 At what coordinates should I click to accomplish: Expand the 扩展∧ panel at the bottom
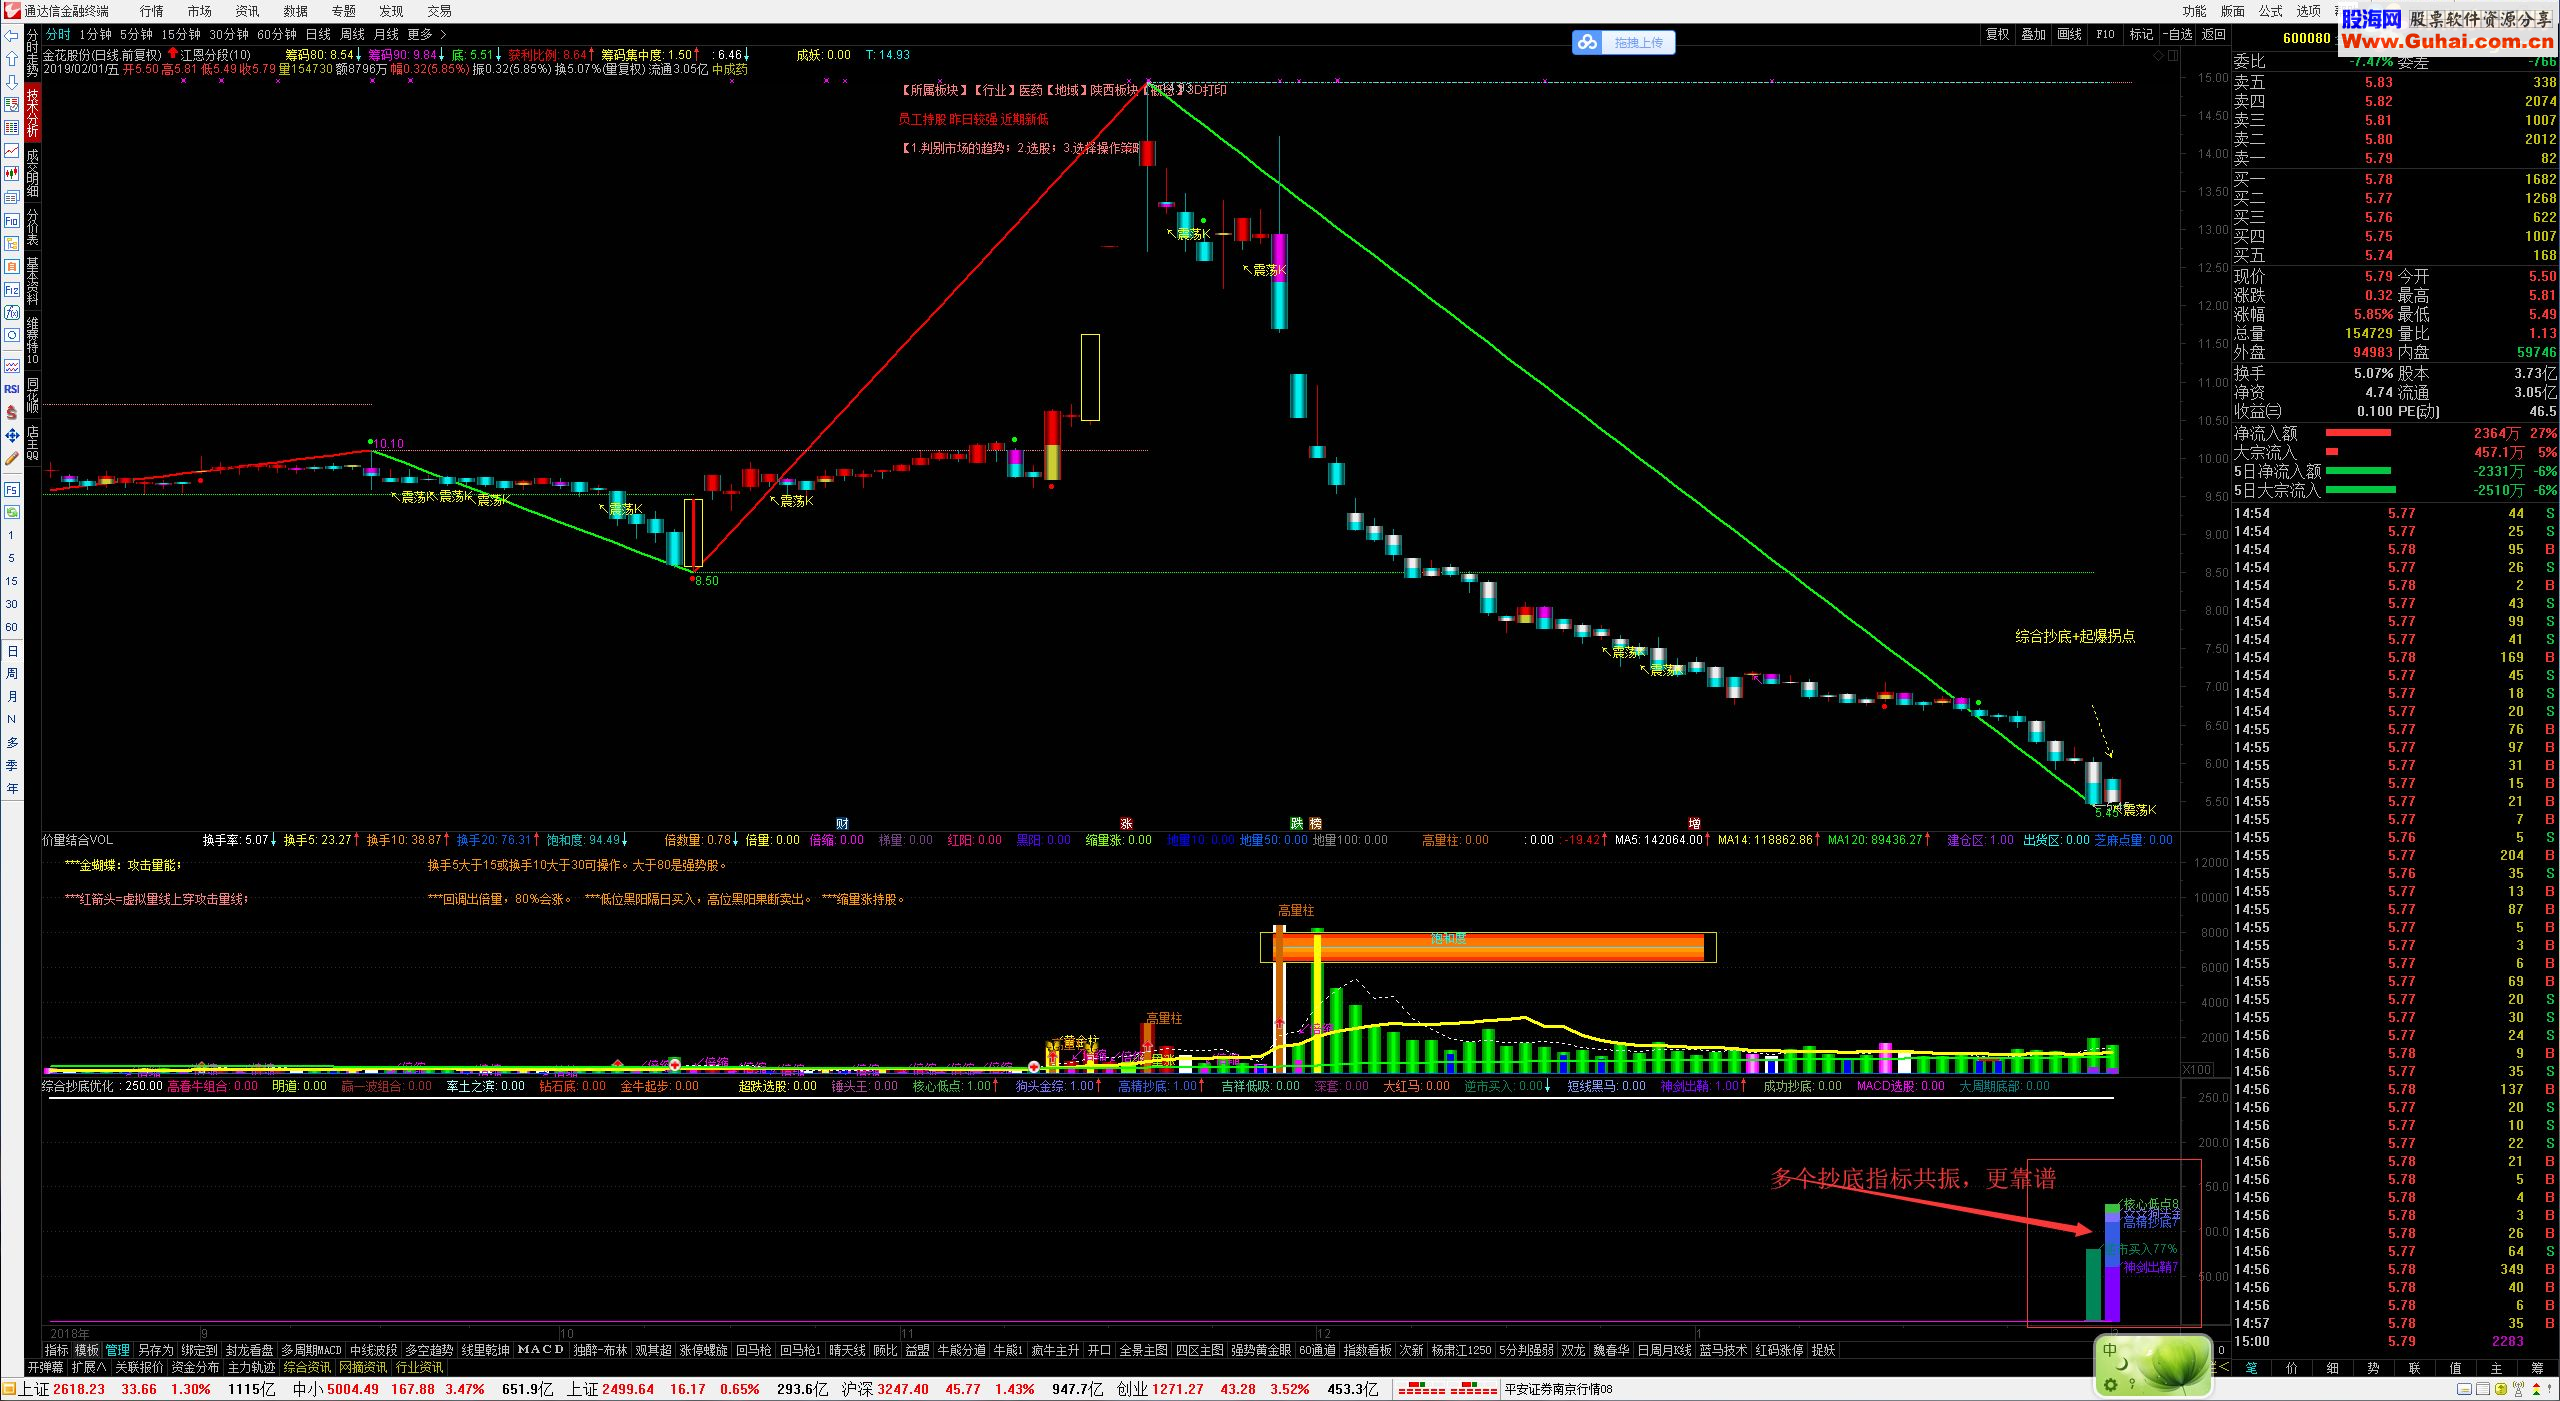(x=89, y=1367)
